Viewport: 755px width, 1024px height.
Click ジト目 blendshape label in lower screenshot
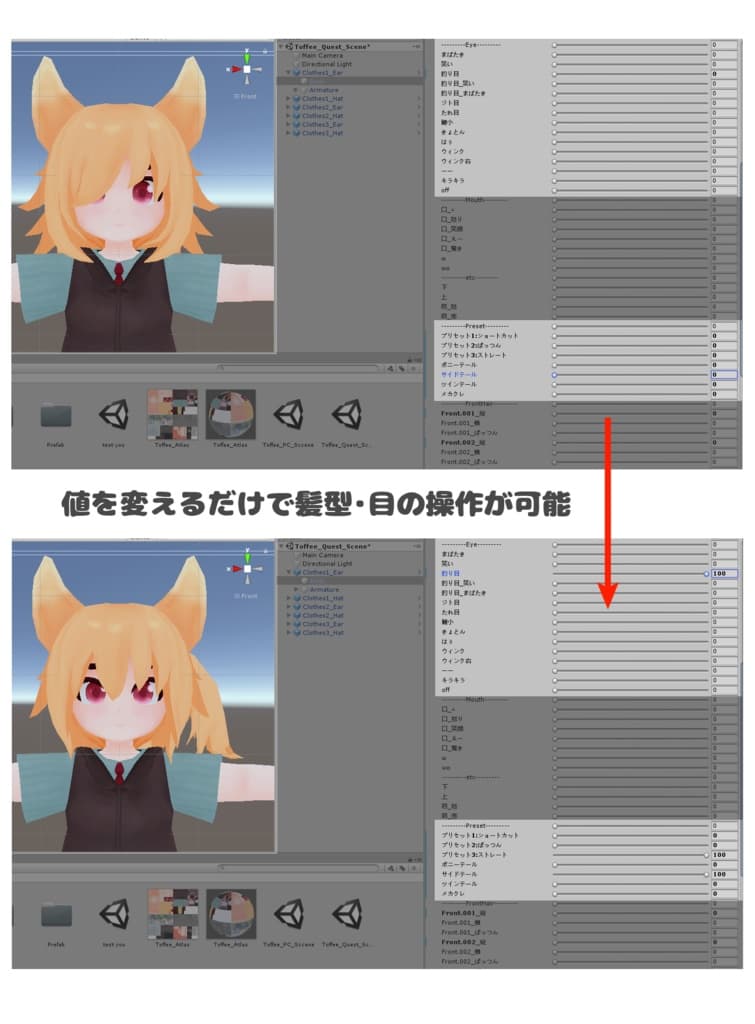pos(451,603)
